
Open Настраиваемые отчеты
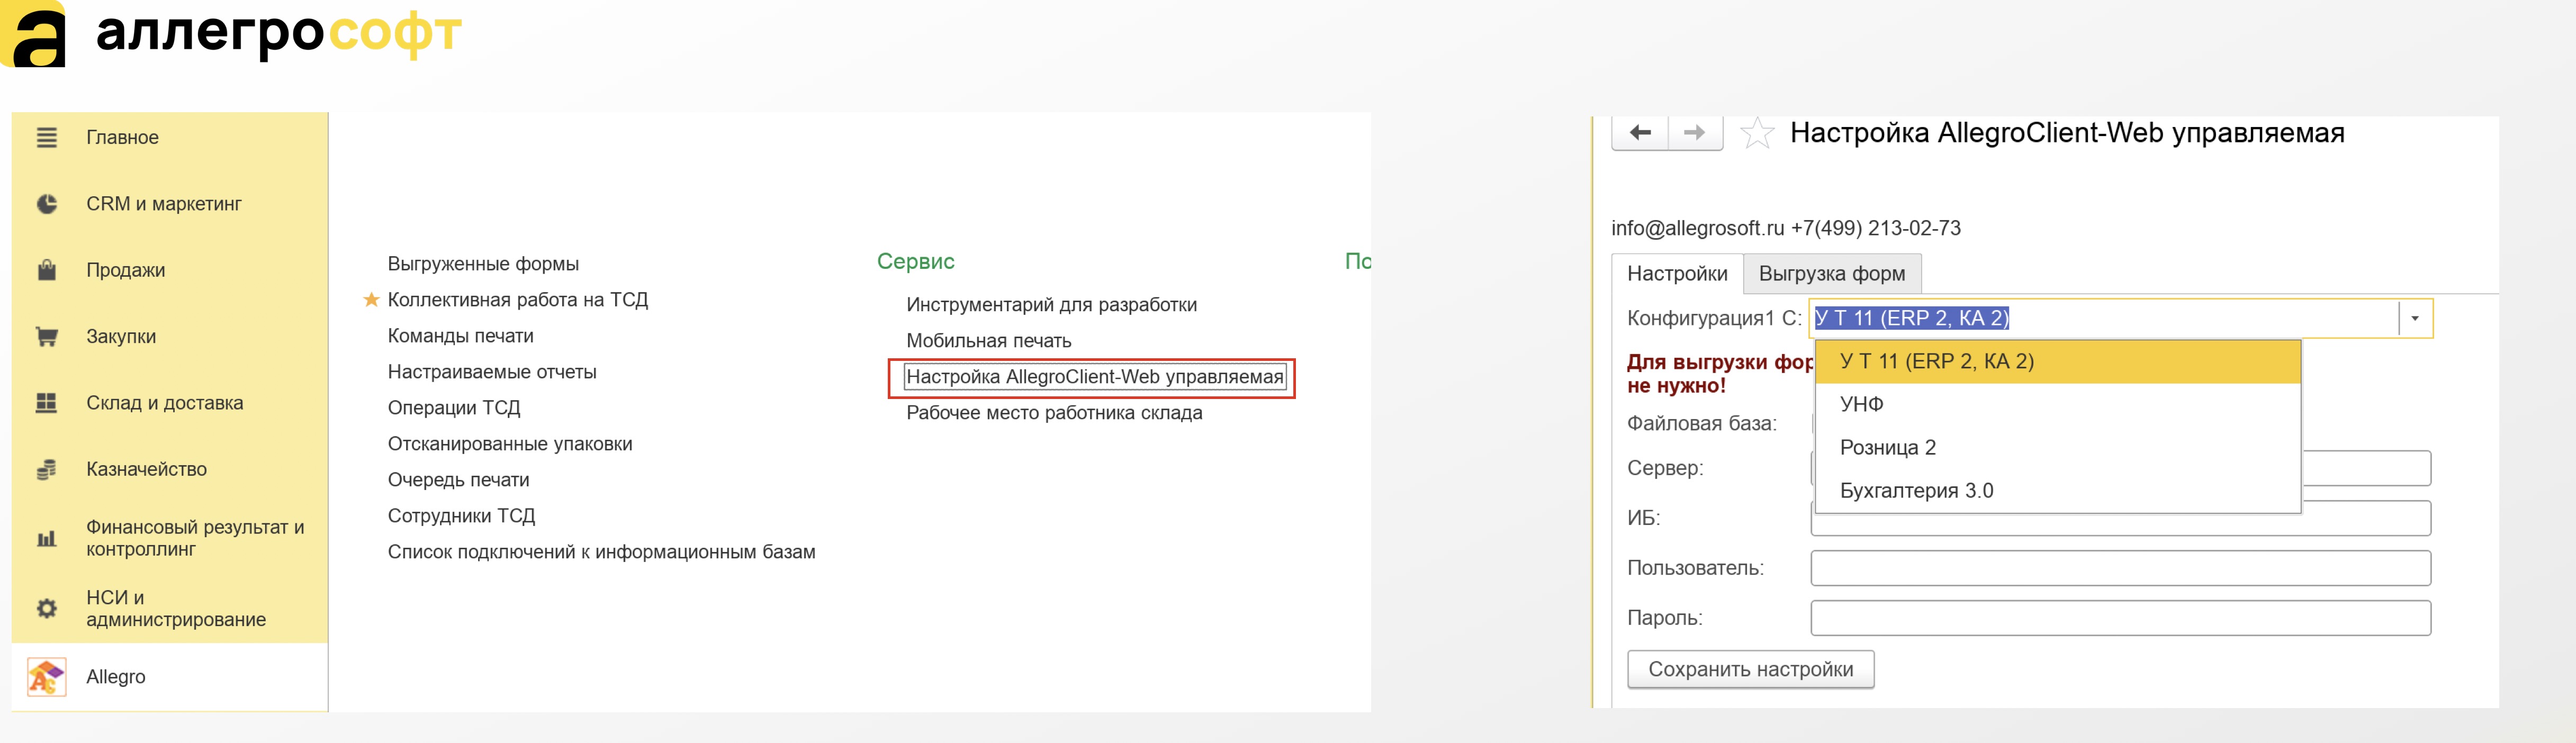pos(492,372)
